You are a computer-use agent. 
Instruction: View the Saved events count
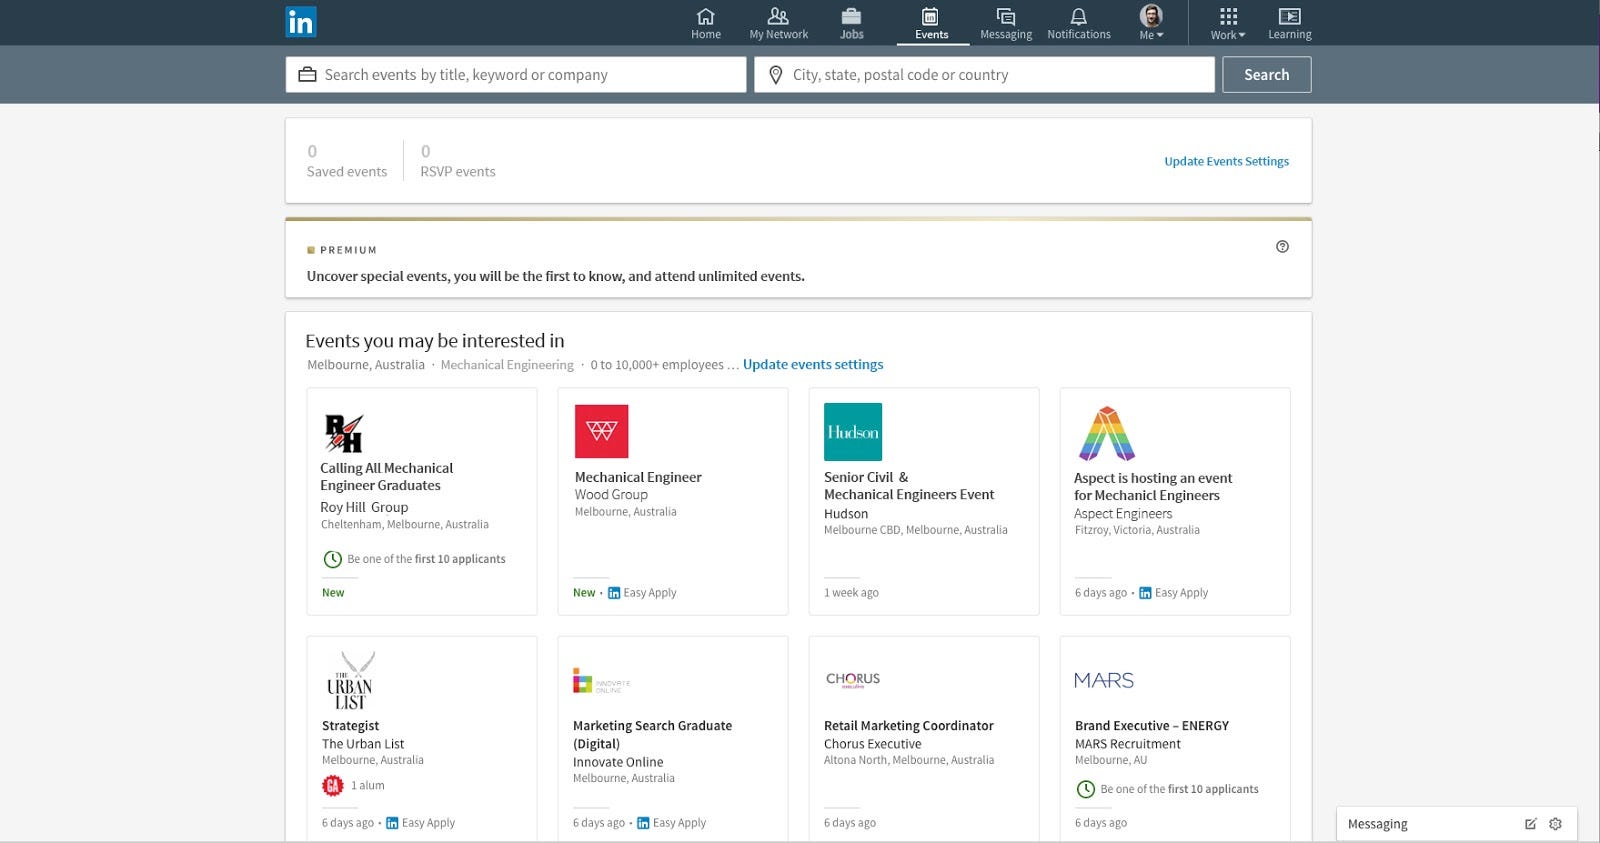(x=346, y=161)
